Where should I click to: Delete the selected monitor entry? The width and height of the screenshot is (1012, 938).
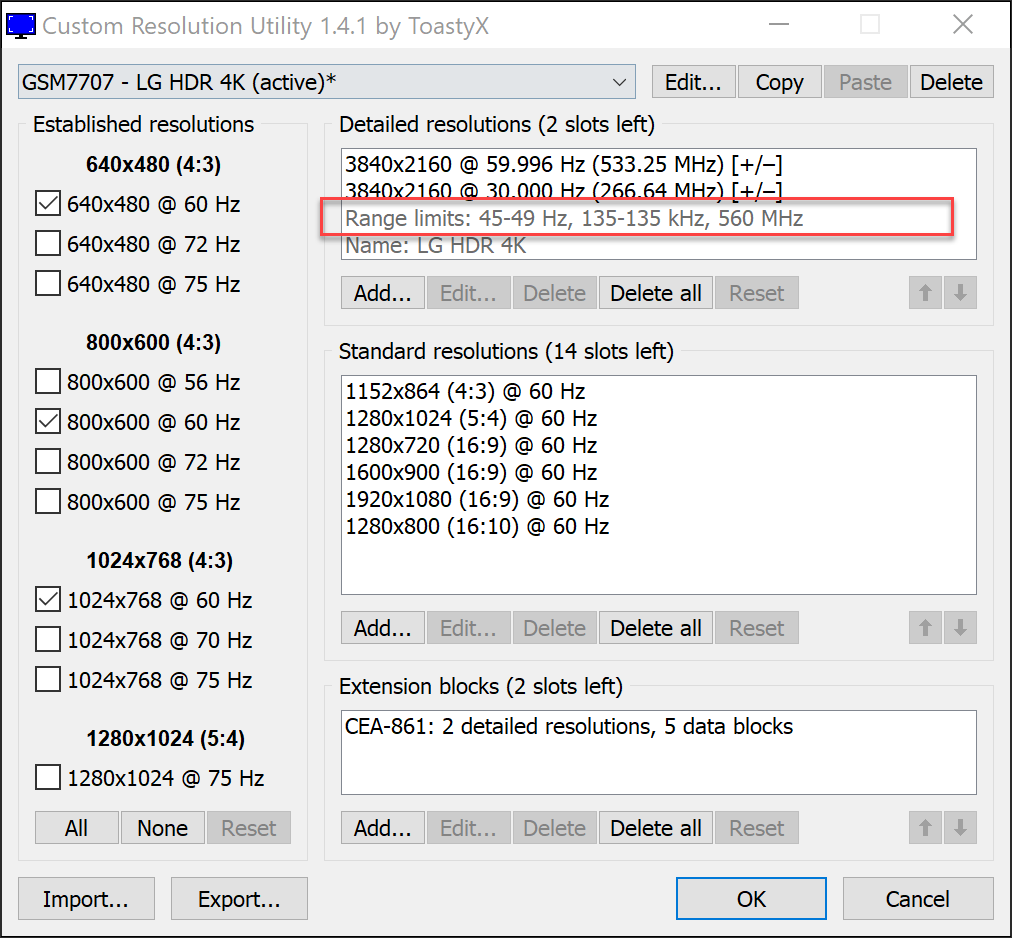tap(951, 82)
